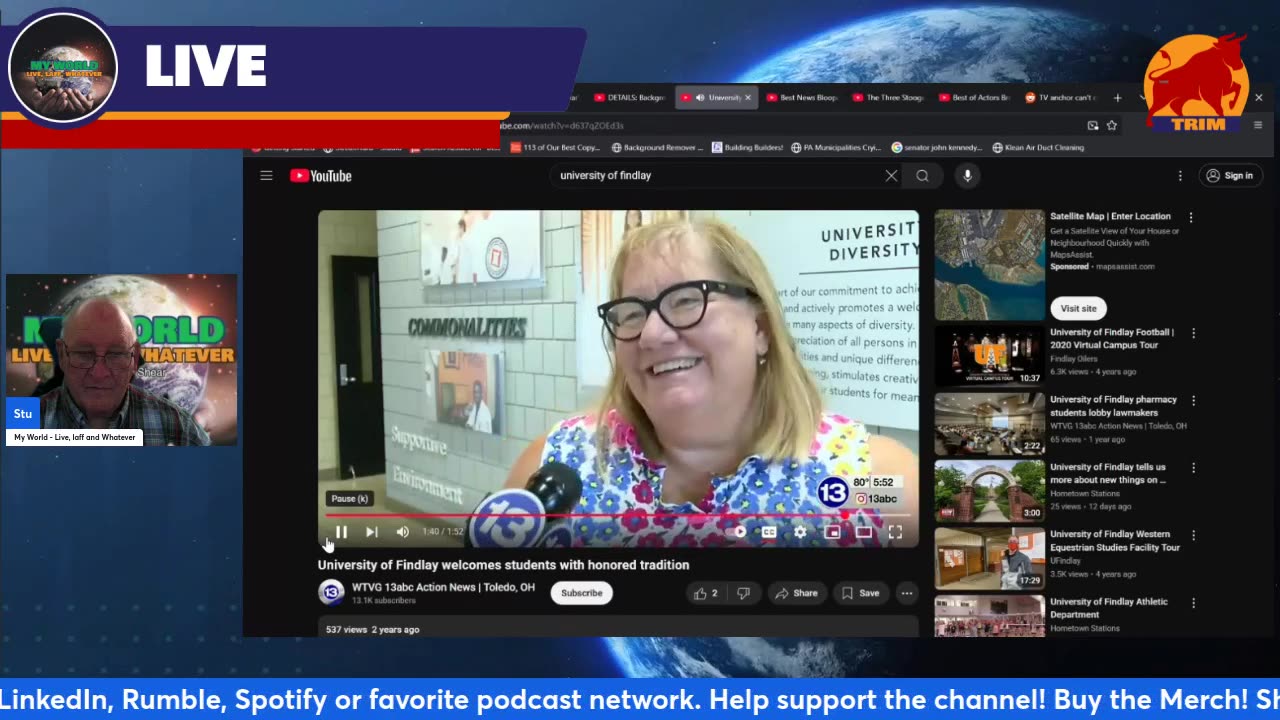Start voice search with microphone
1280x720 pixels.
pyautogui.click(x=967, y=175)
